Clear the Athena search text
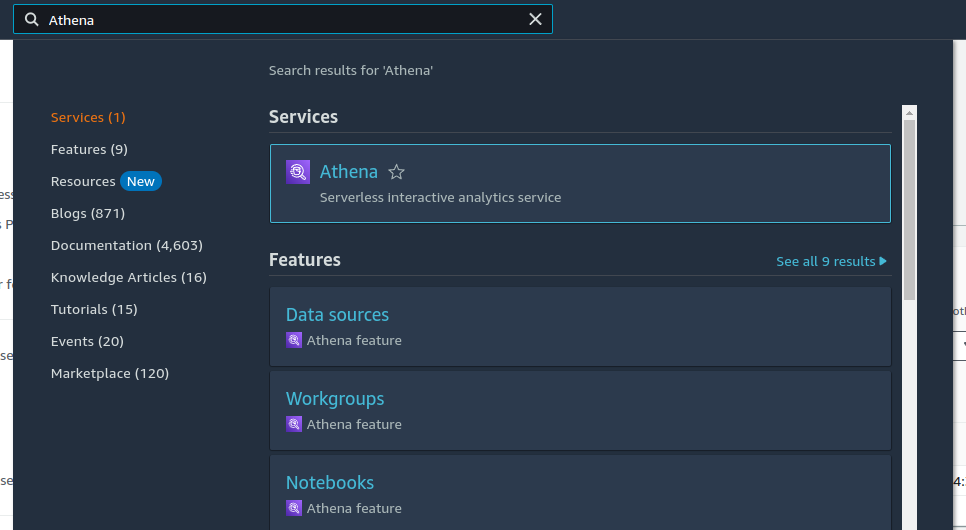Viewport: 966px width, 530px height. pos(535,19)
